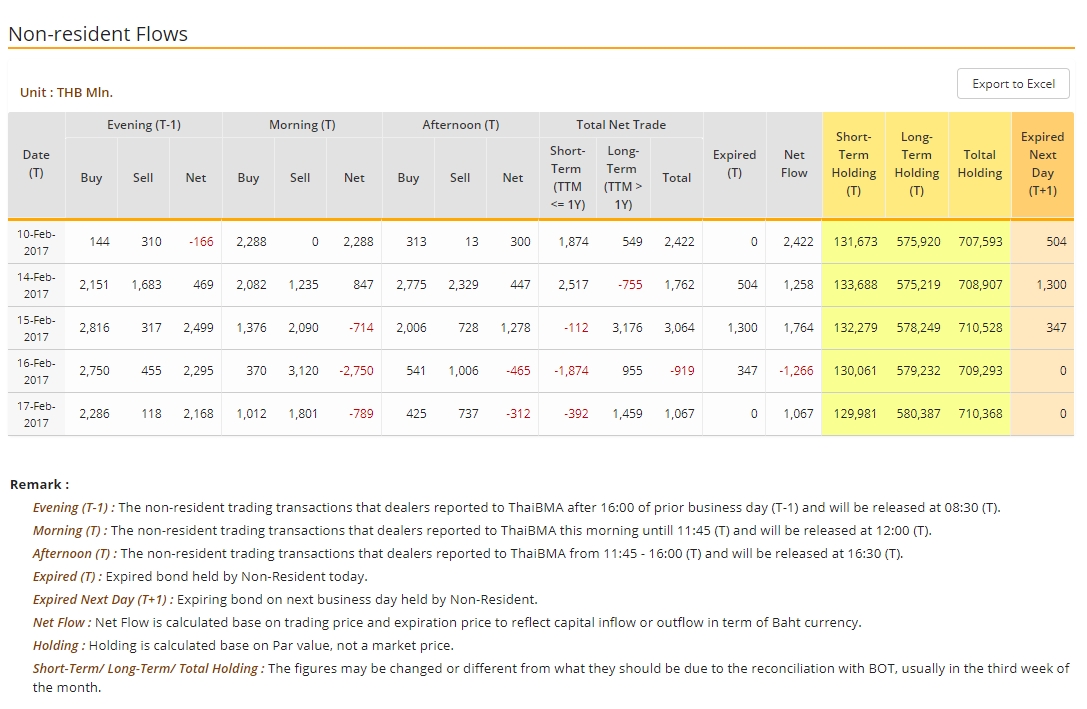Click the Afternoon (T) group header
1087x709 pixels.
[460, 125]
